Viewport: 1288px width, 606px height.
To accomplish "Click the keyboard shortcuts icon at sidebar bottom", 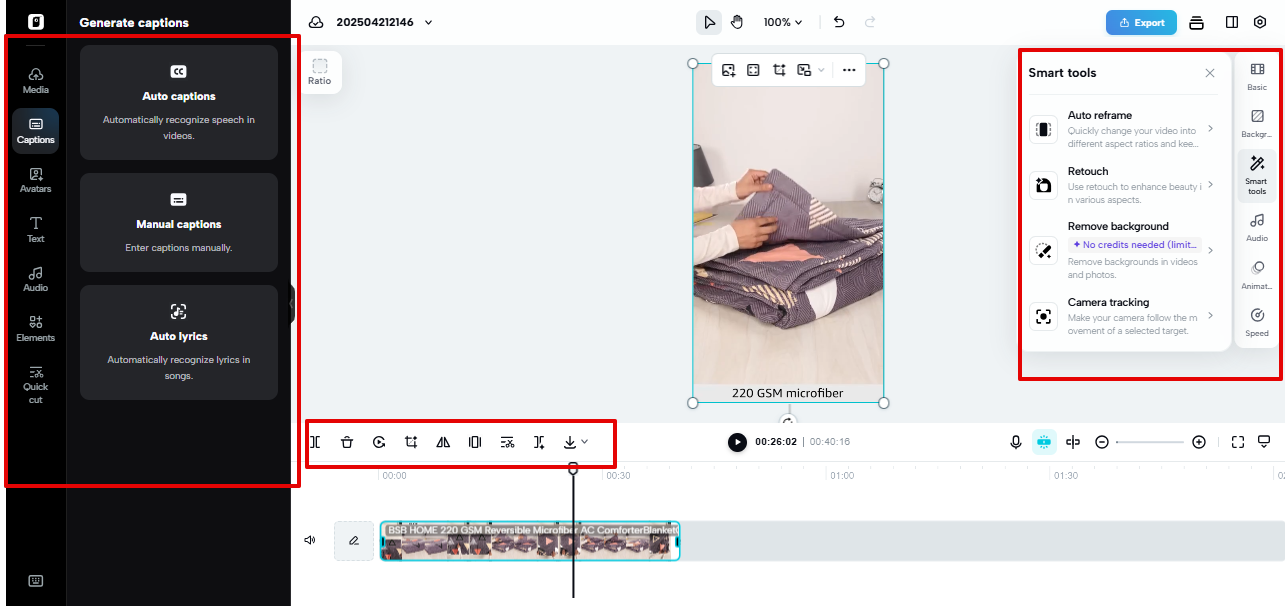I will (x=35, y=581).
